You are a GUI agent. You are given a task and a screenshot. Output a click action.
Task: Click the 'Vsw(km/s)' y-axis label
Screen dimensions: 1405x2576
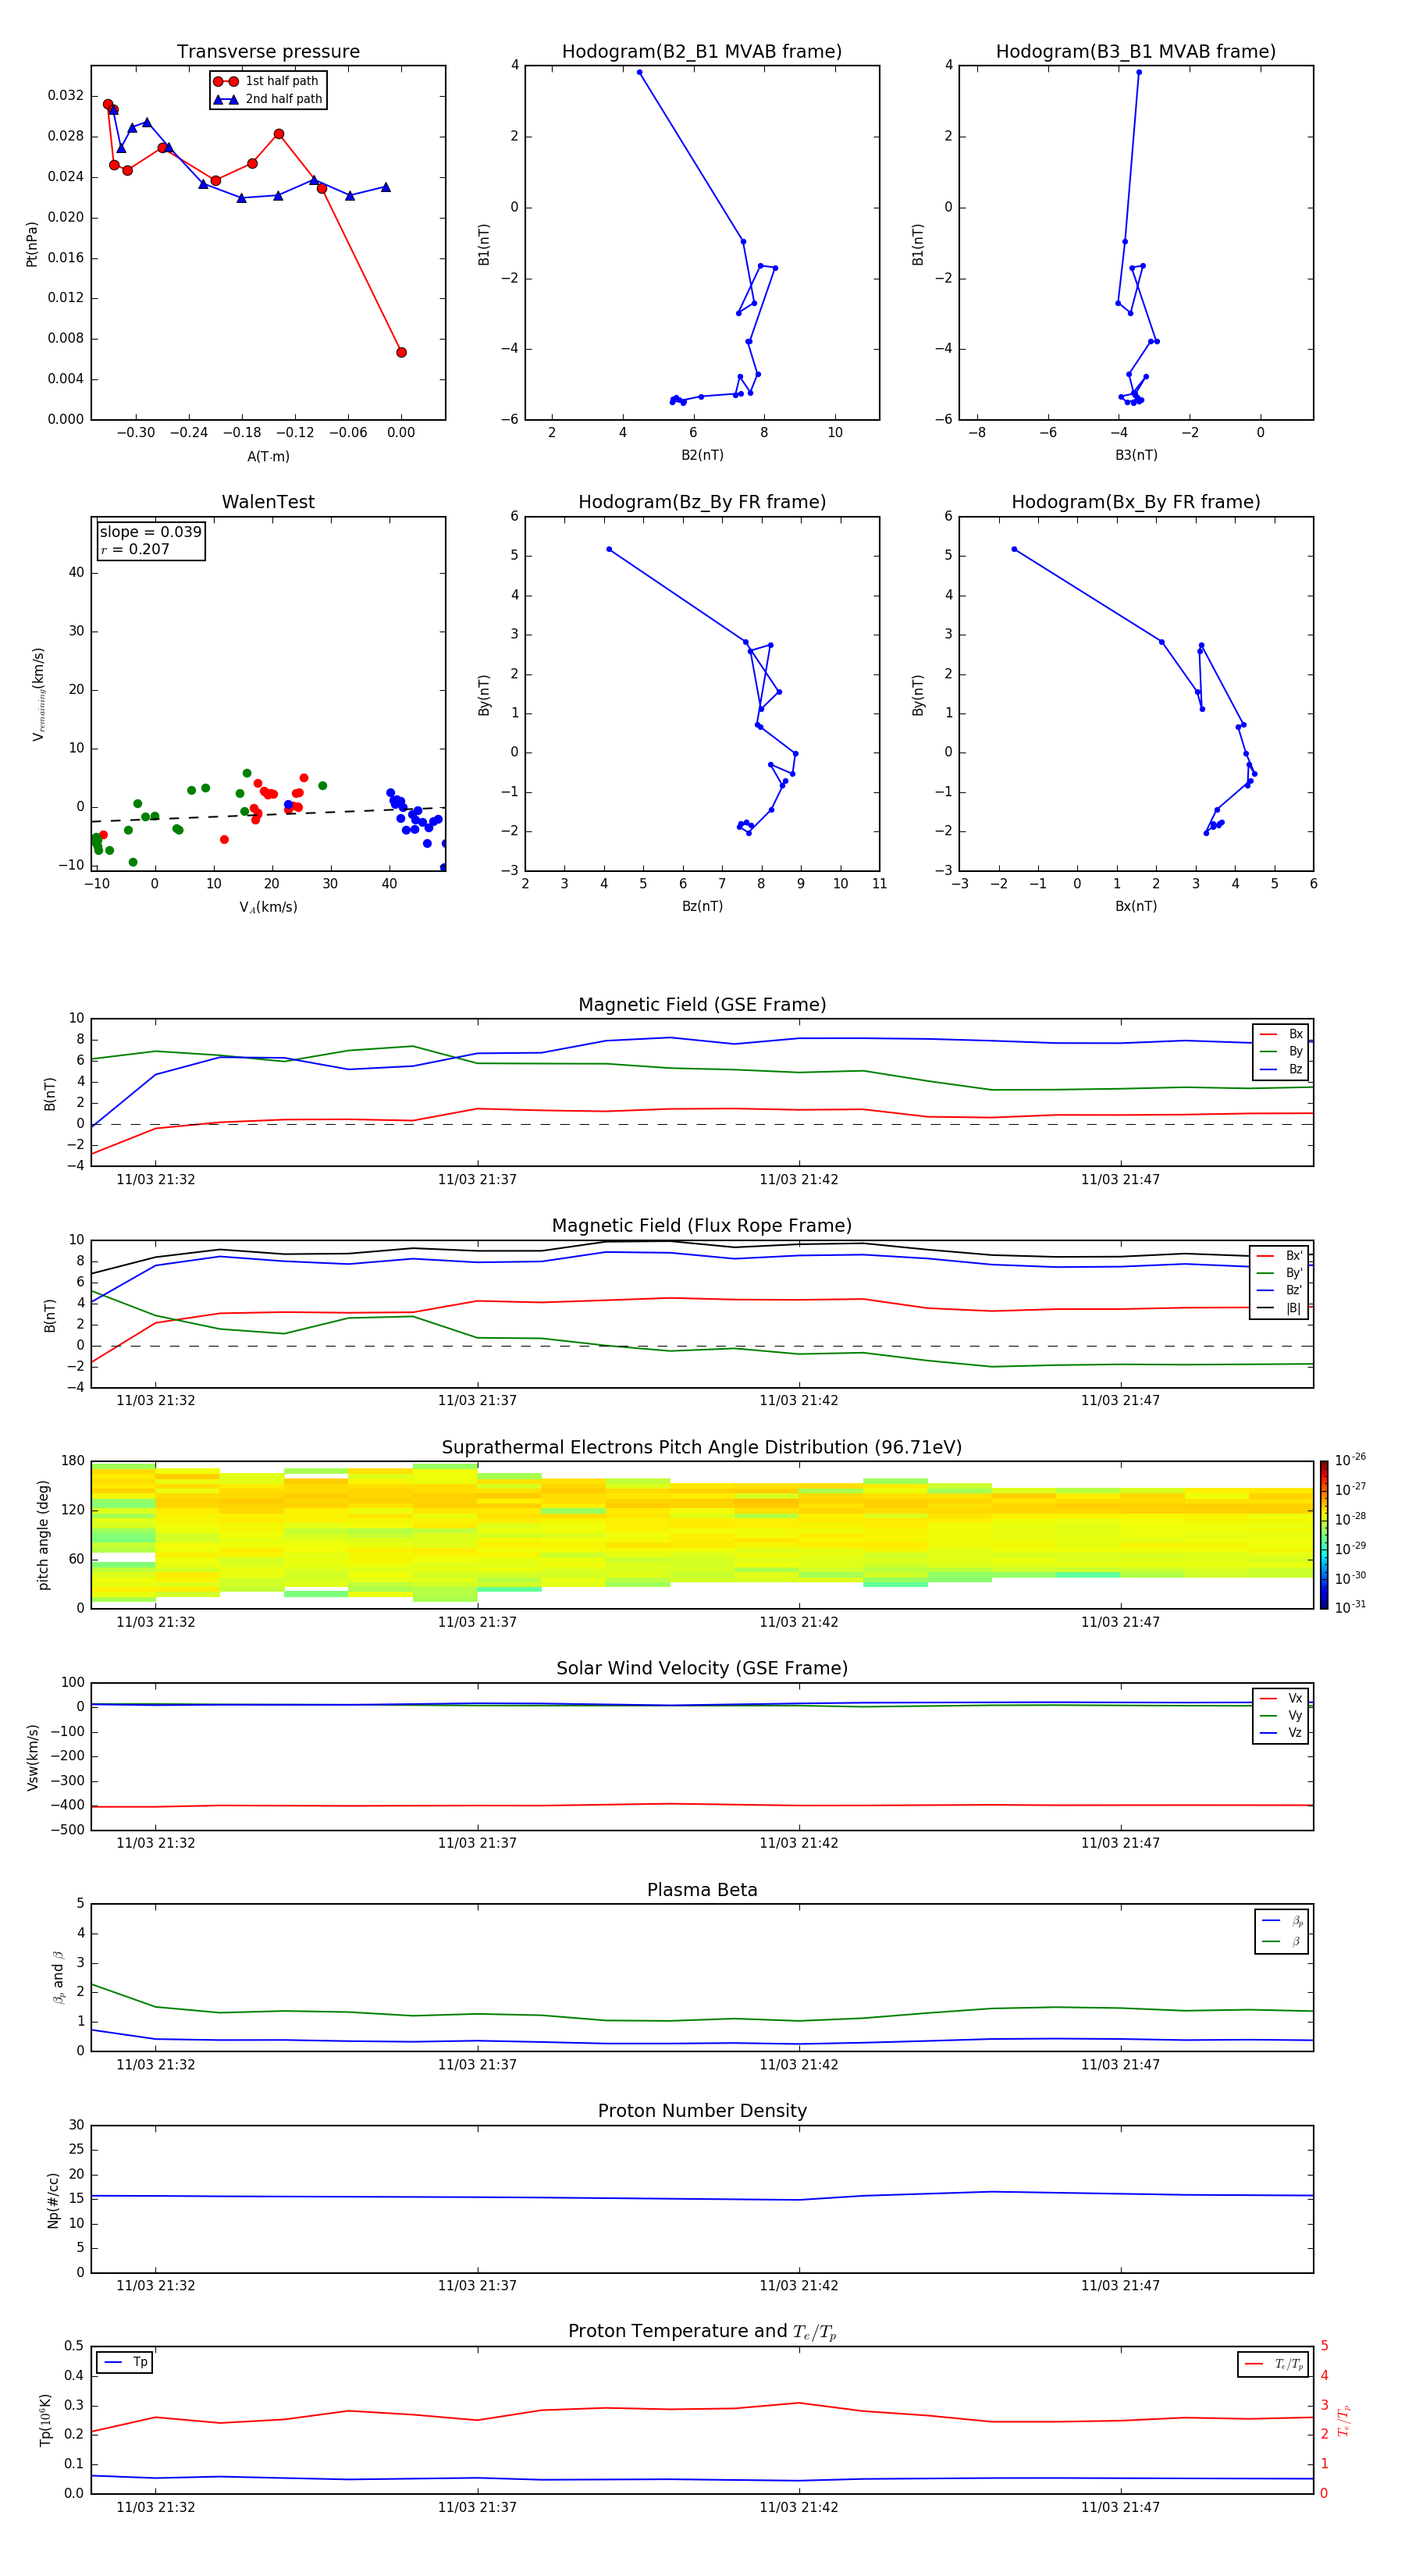tap(32, 1757)
